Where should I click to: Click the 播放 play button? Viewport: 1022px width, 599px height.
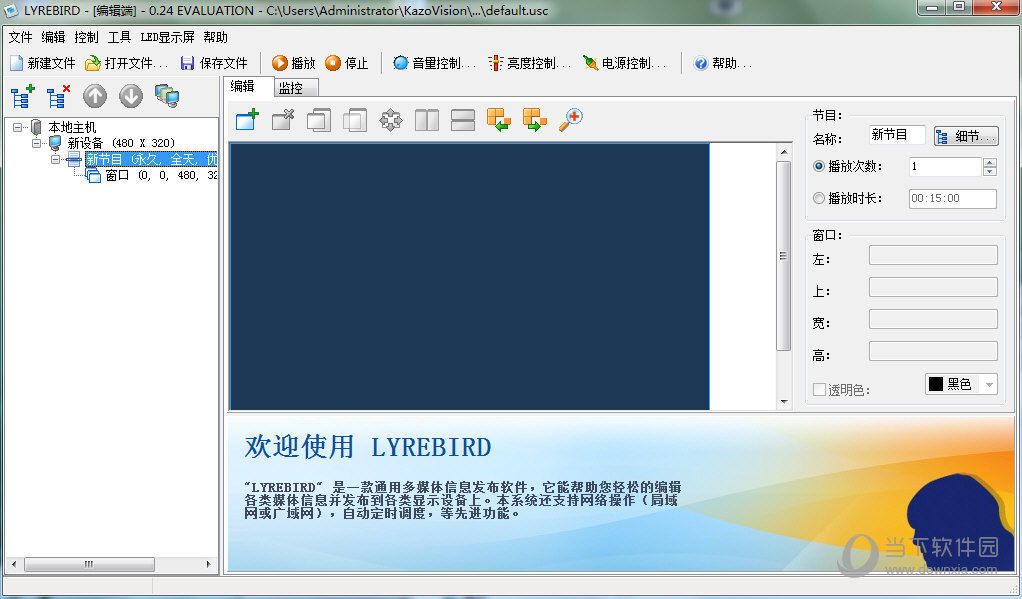pos(294,63)
